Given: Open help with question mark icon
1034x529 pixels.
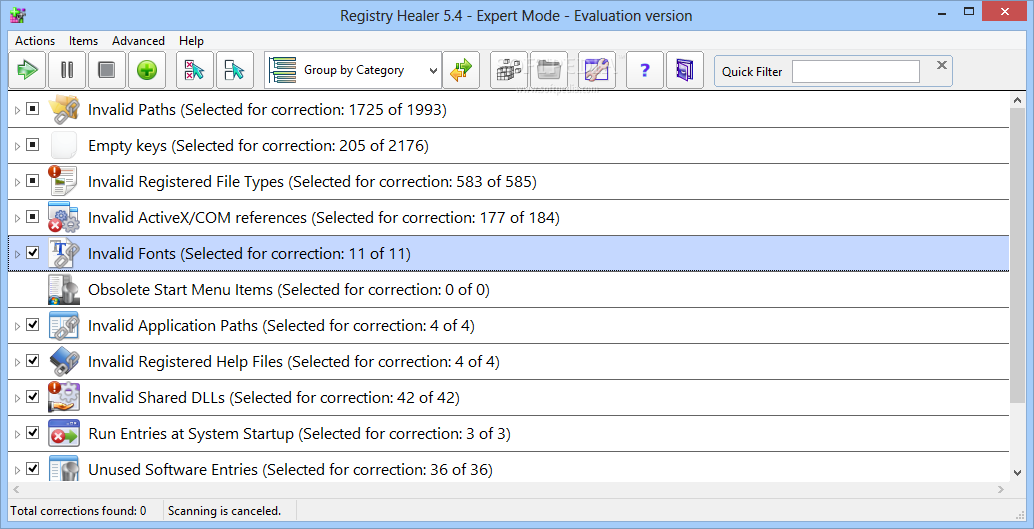Looking at the screenshot, I should tap(644, 70).
